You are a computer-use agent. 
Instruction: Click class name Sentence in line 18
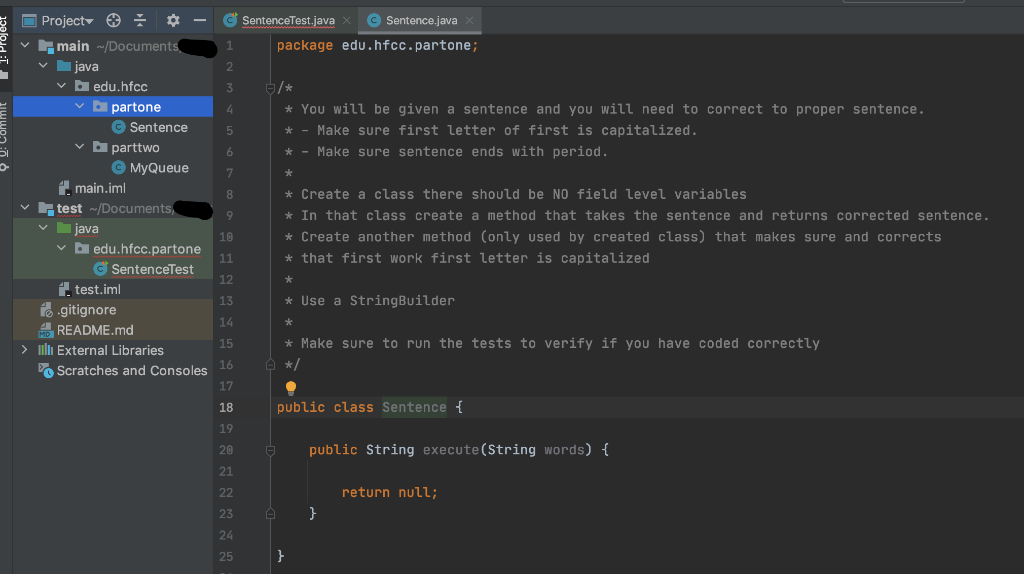tap(414, 407)
